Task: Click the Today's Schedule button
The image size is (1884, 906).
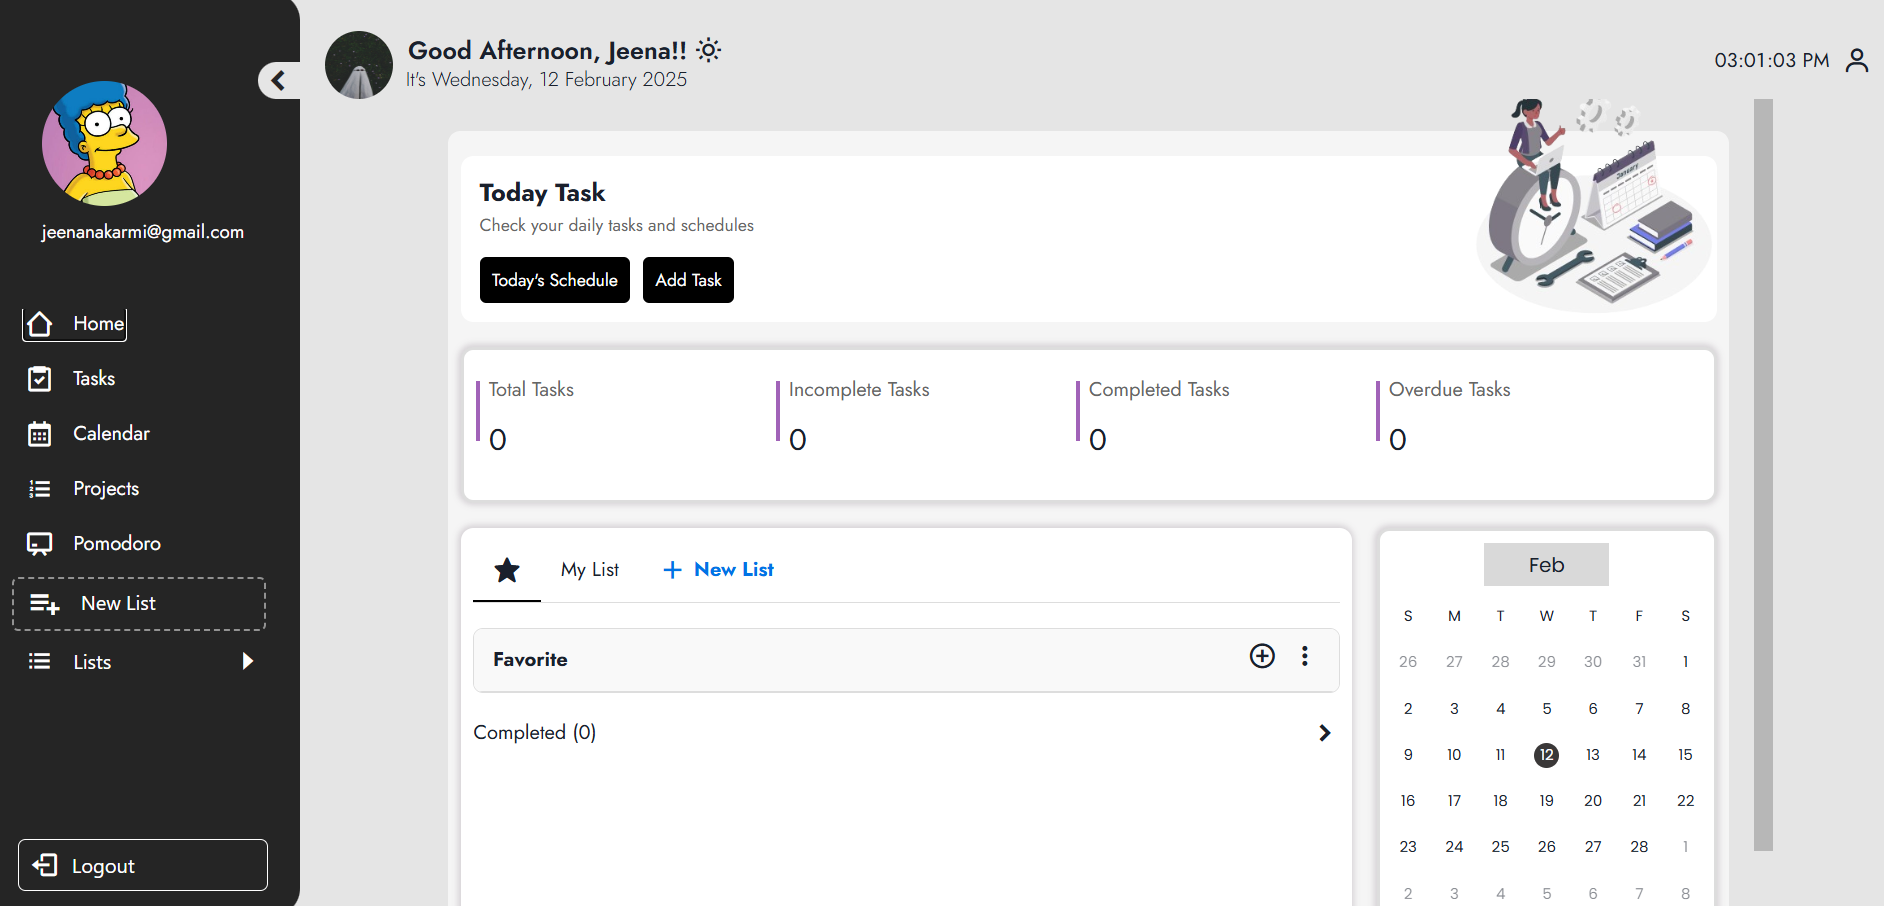Action: coord(554,280)
